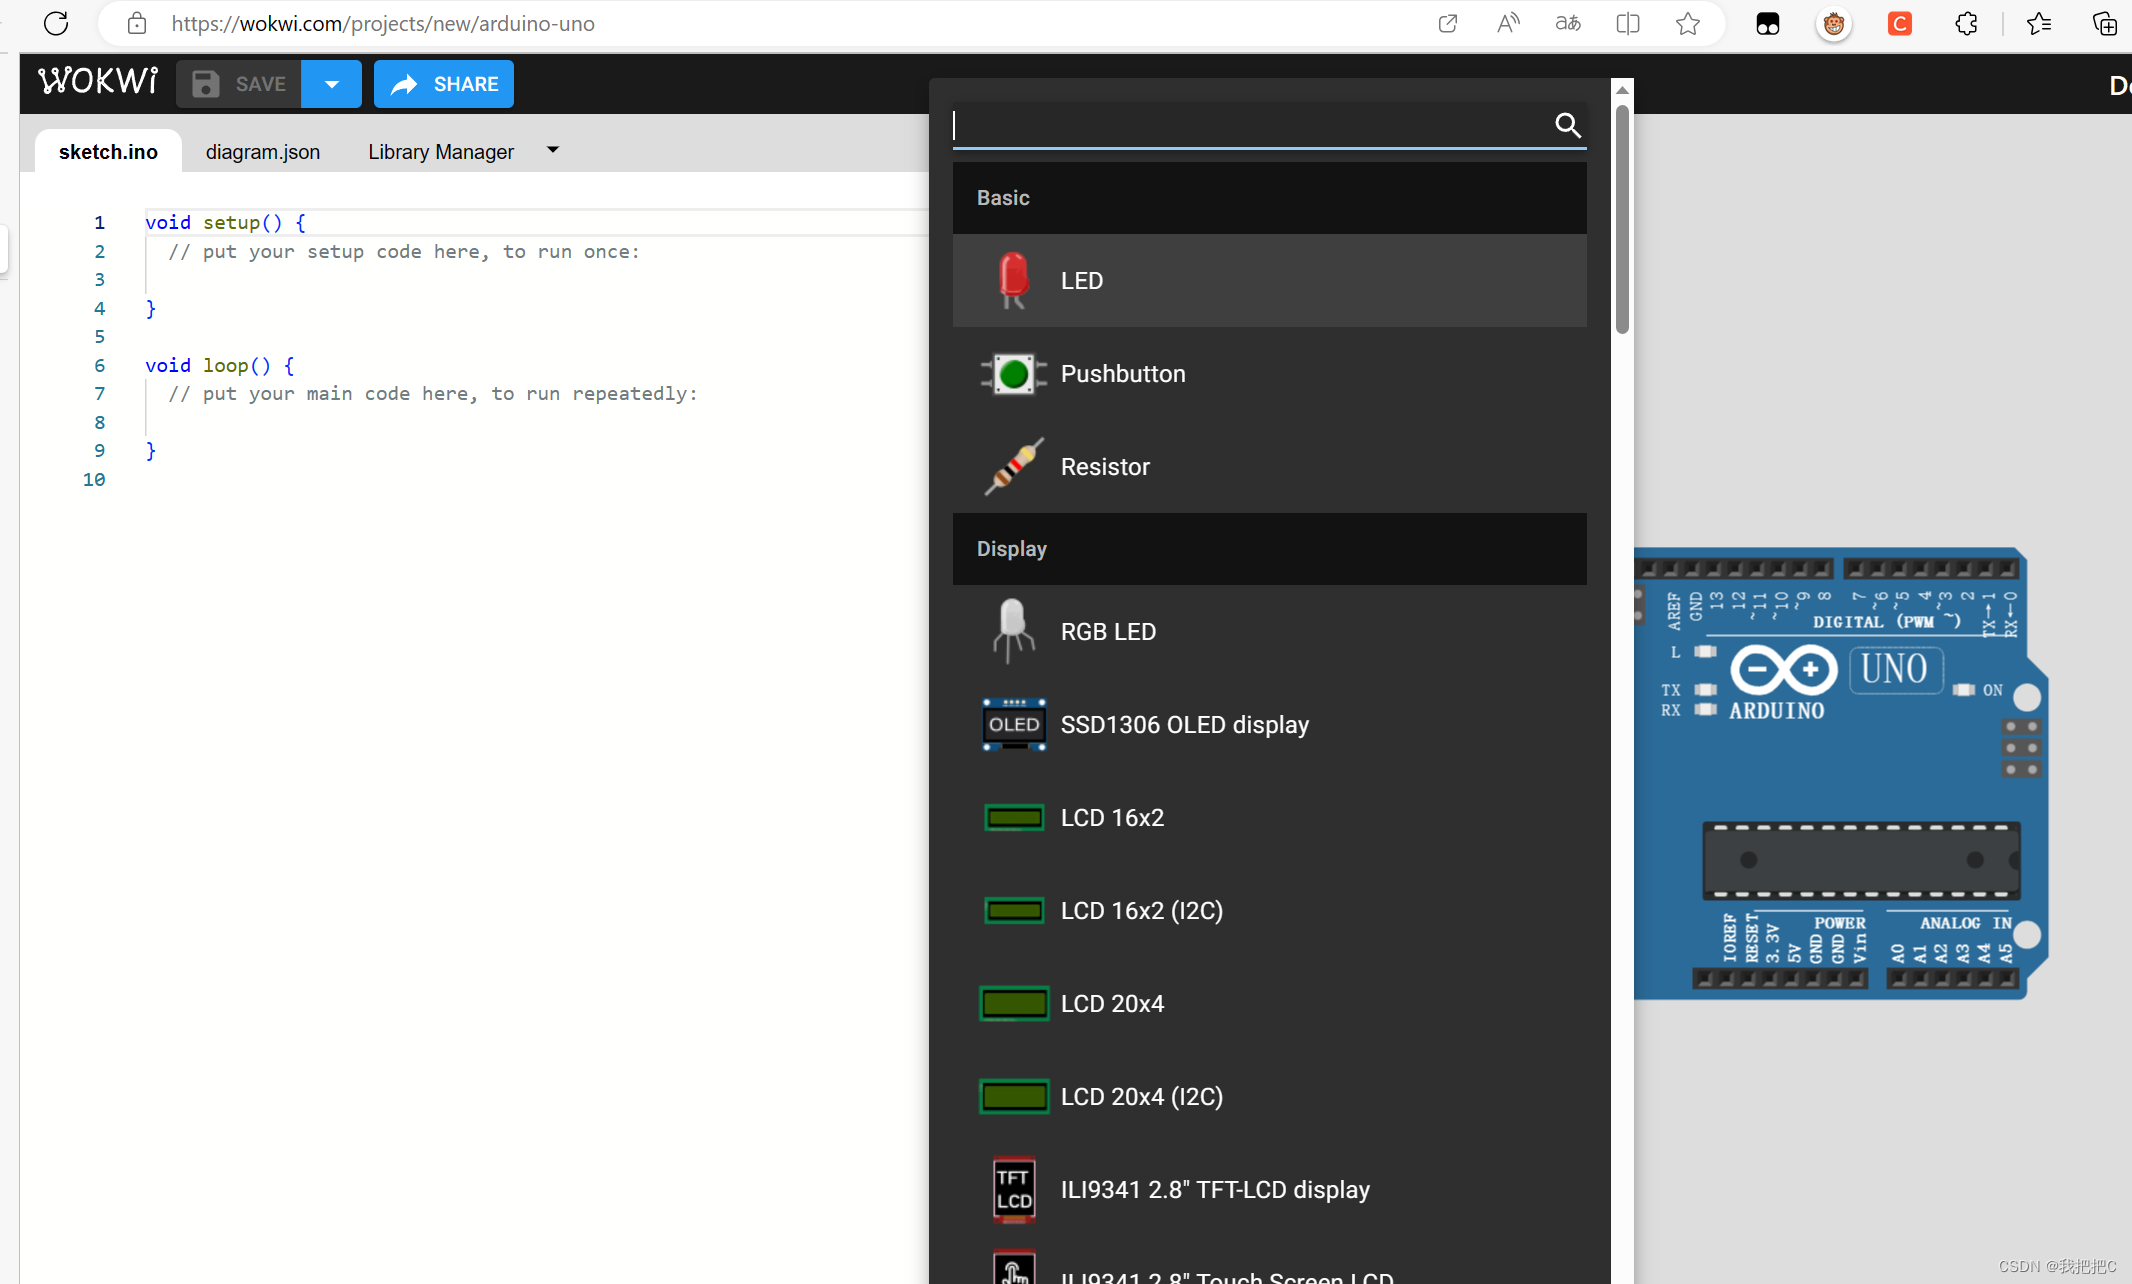Click the setup comment on line 2
The height and width of the screenshot is (1284, 2132).
(x=404, y=251)
